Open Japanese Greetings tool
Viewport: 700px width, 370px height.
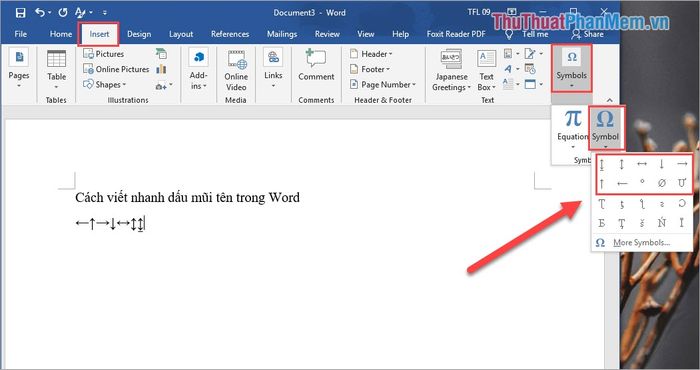click(x=451, y=71)
